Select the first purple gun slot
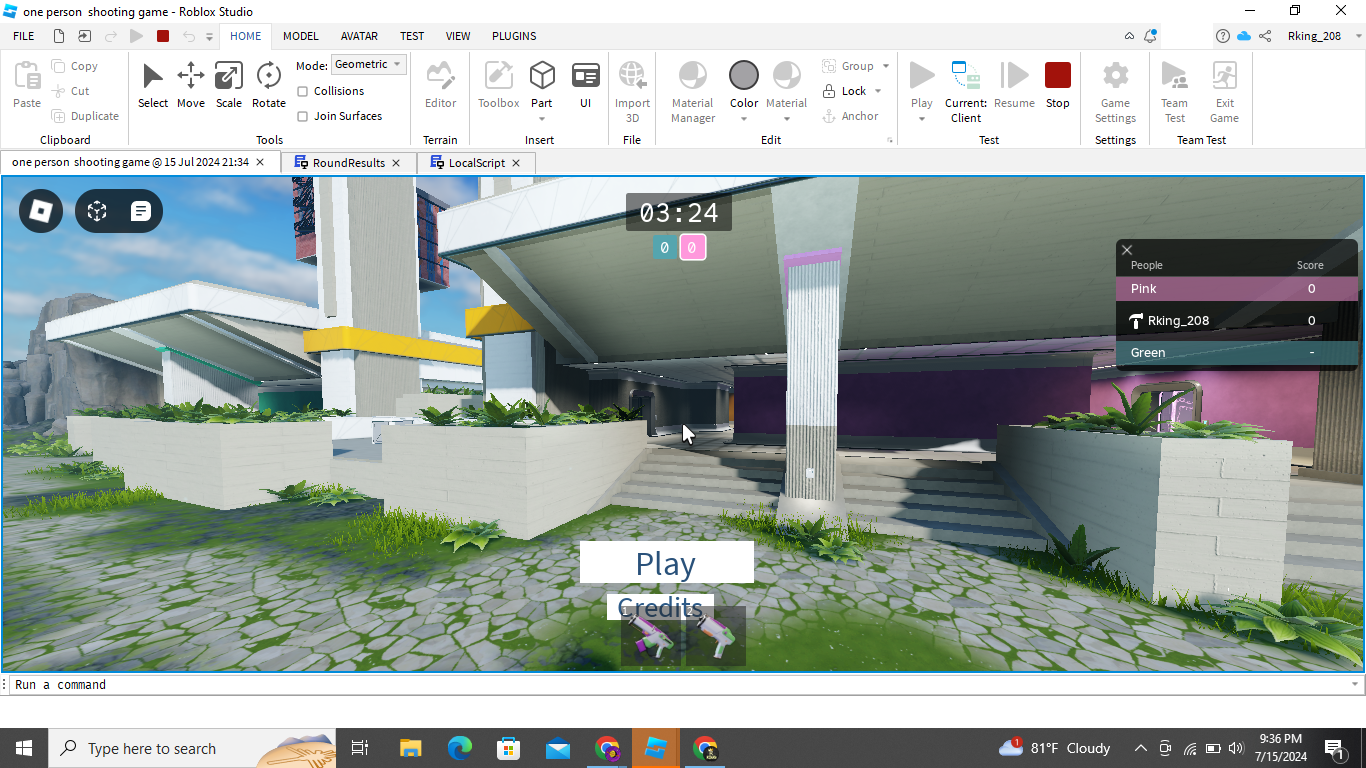The width and height of the screenshot is (1366, 768). point(649,636)
